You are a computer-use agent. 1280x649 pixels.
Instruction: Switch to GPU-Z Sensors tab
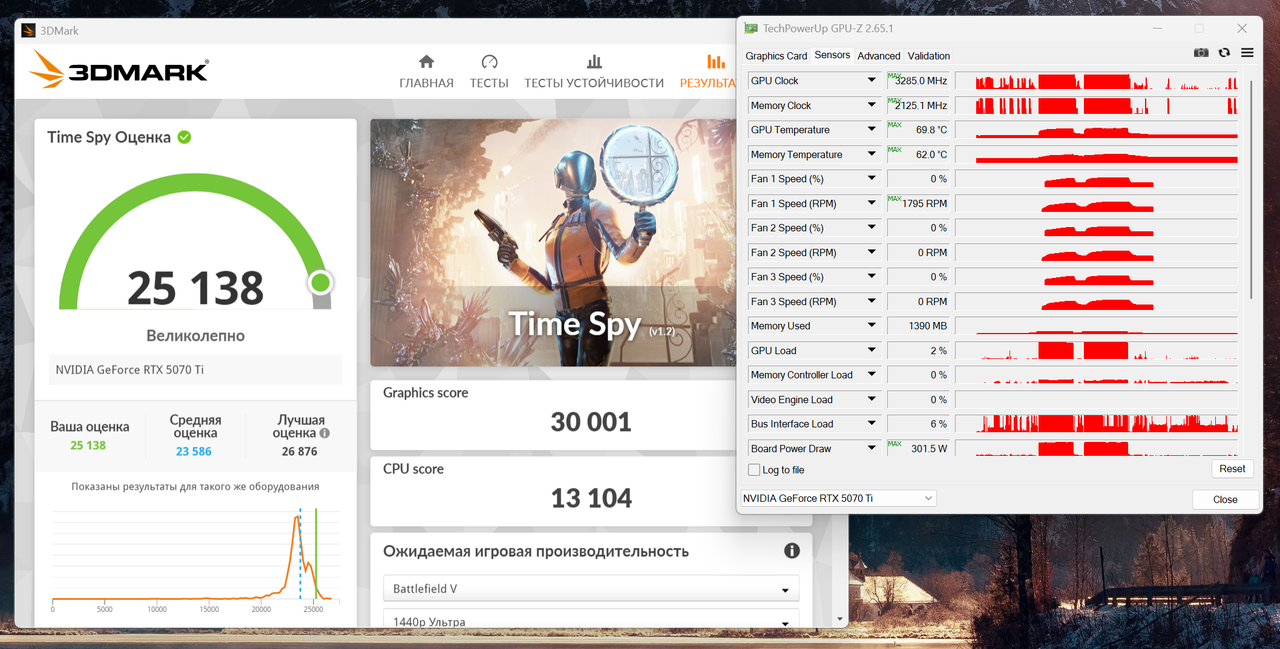pos(832,55)
